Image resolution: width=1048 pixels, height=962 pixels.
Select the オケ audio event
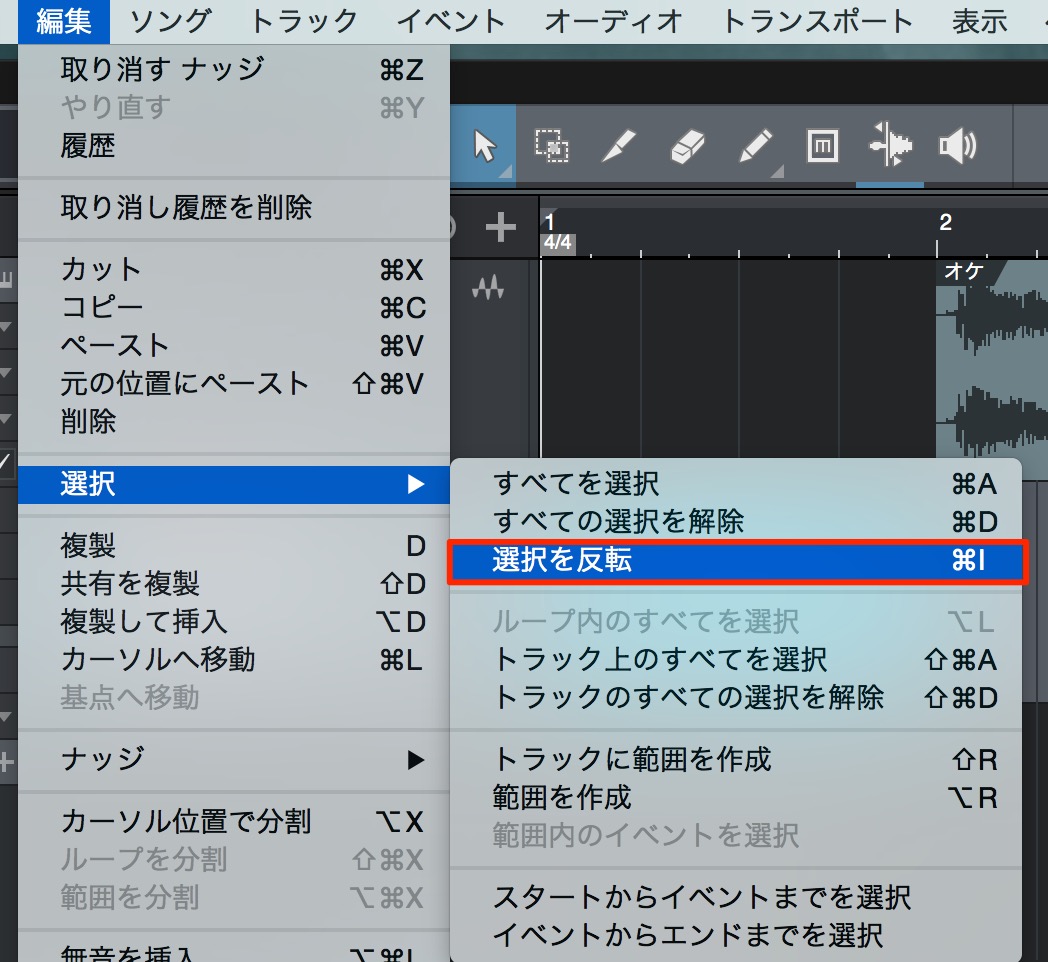pyautogui.click(x=992, y=360)
